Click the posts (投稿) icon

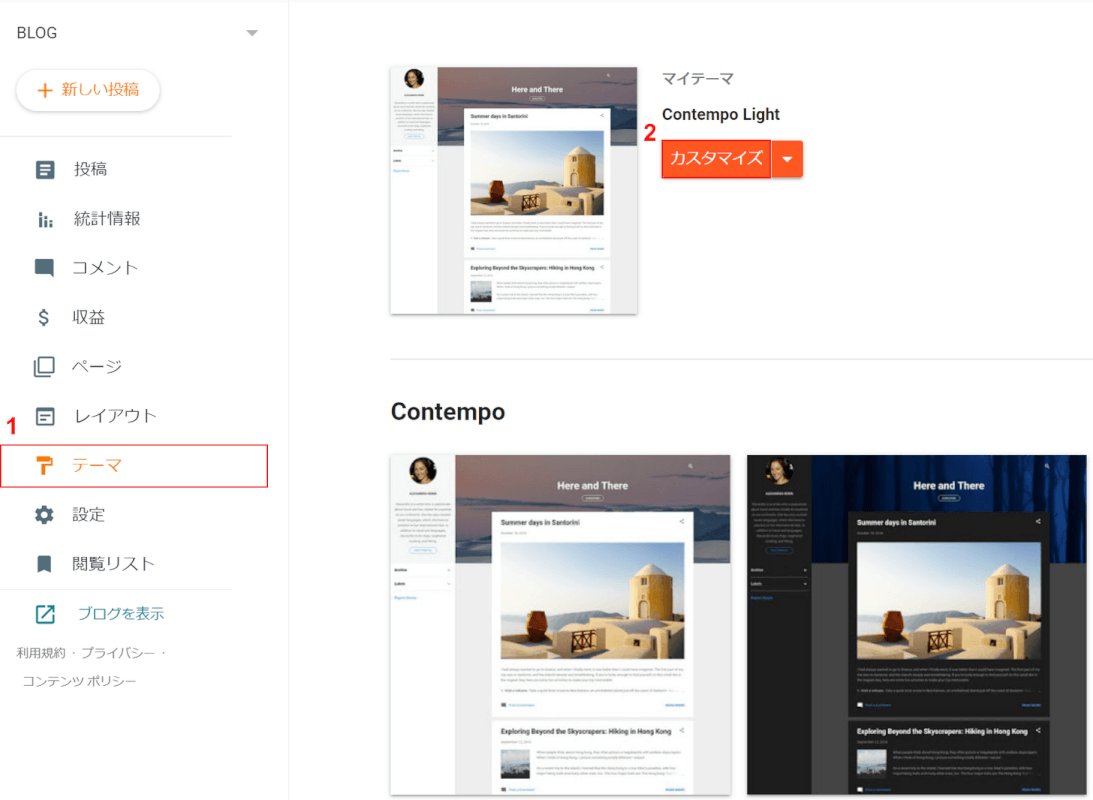point(45,169)
